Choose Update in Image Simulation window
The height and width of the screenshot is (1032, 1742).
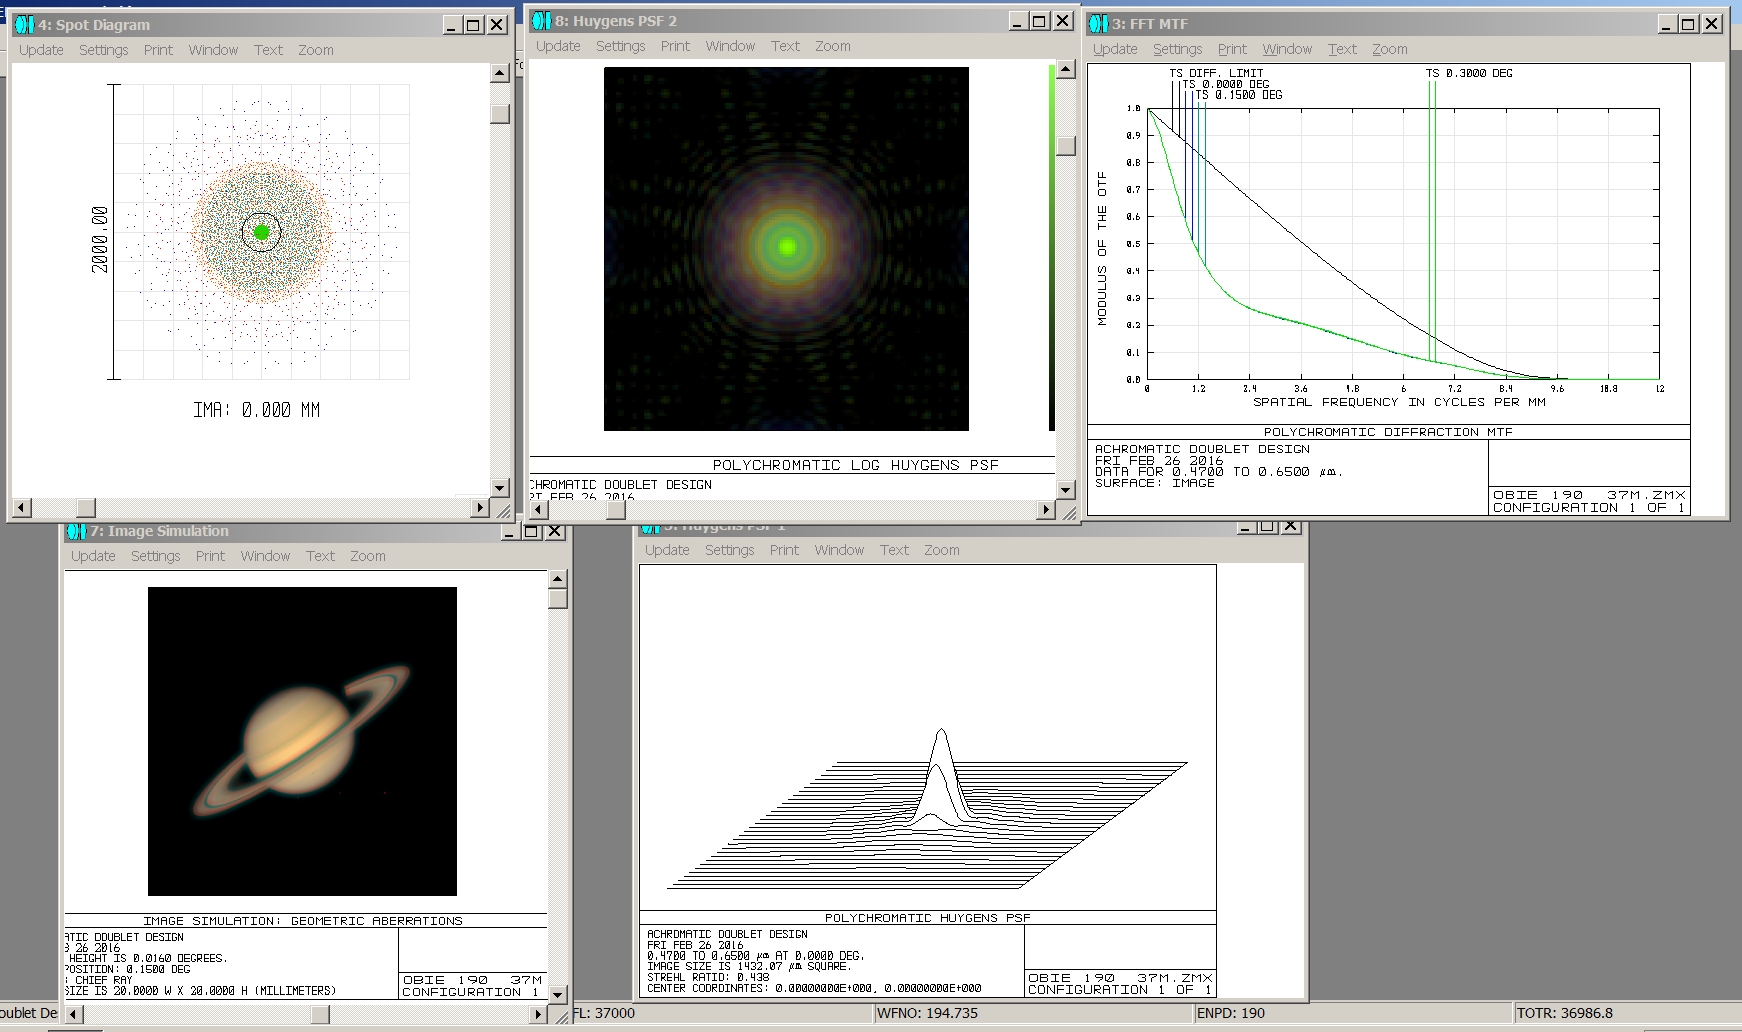coord(93,556)
